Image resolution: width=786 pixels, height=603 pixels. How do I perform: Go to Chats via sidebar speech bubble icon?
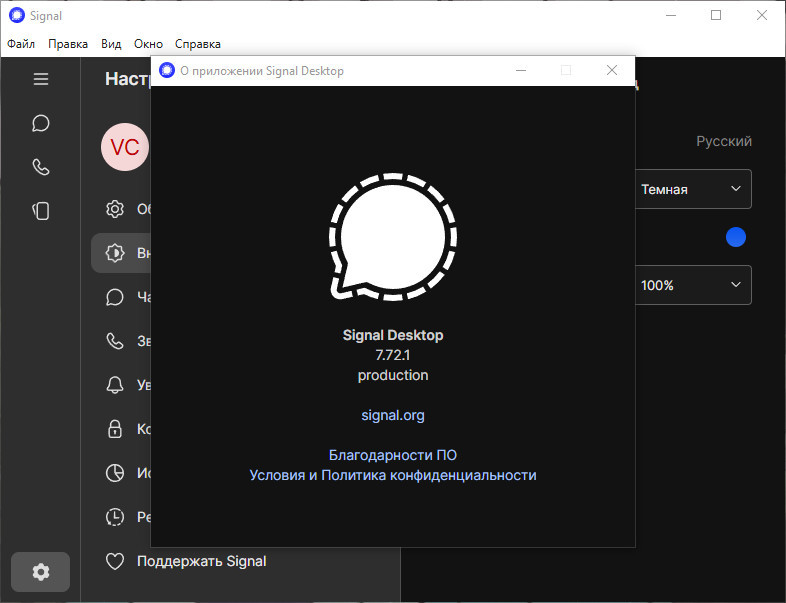41,123
